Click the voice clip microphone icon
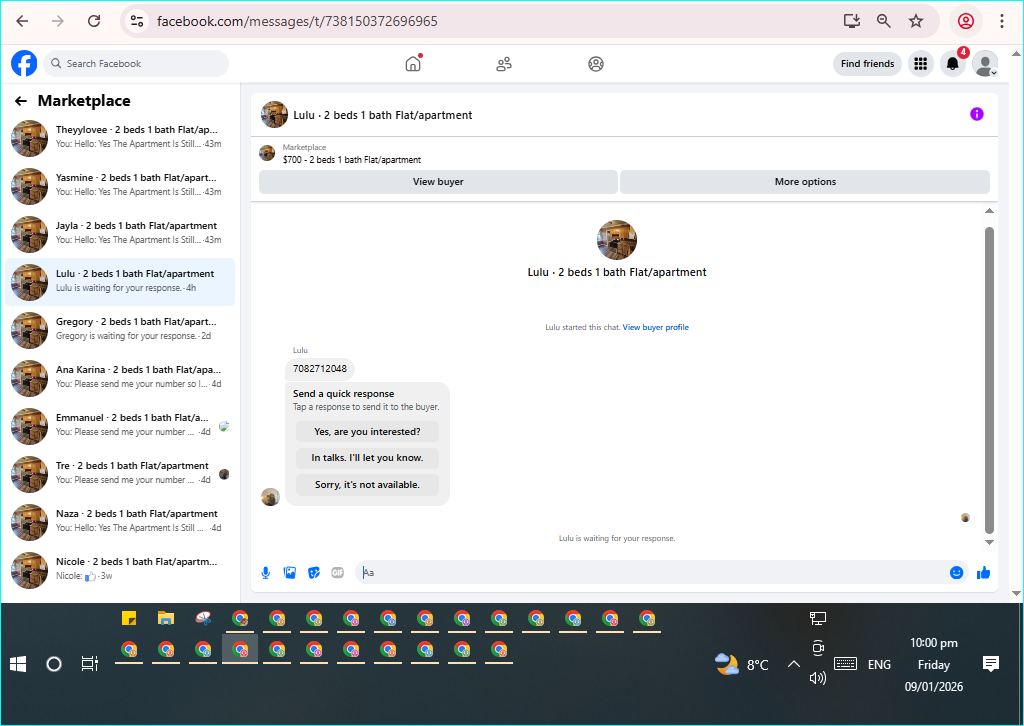Viewport: 1024px width, 726px height. 265,573
